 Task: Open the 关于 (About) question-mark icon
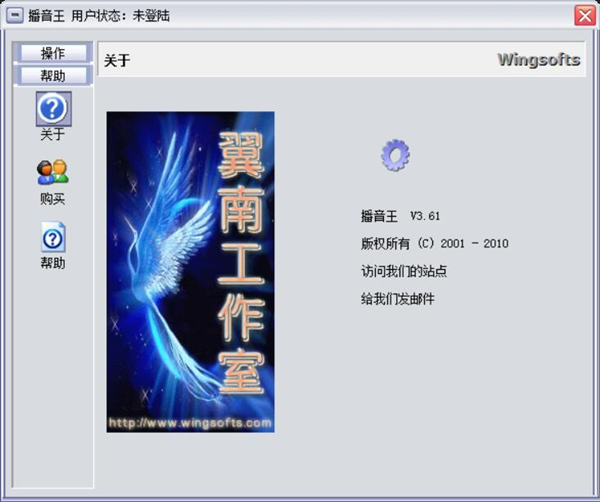[x=54, y=109]
